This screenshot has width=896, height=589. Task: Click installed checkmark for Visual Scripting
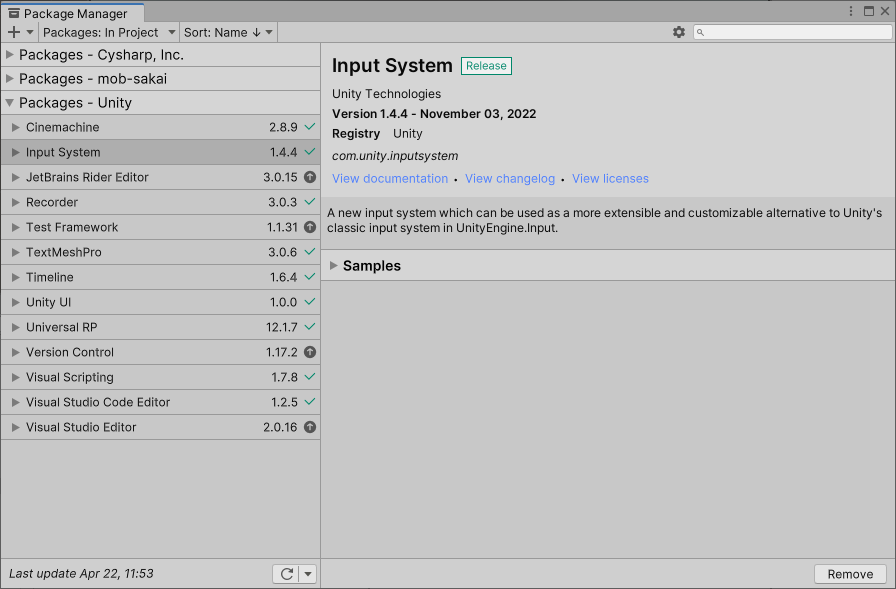click(310, 377)
